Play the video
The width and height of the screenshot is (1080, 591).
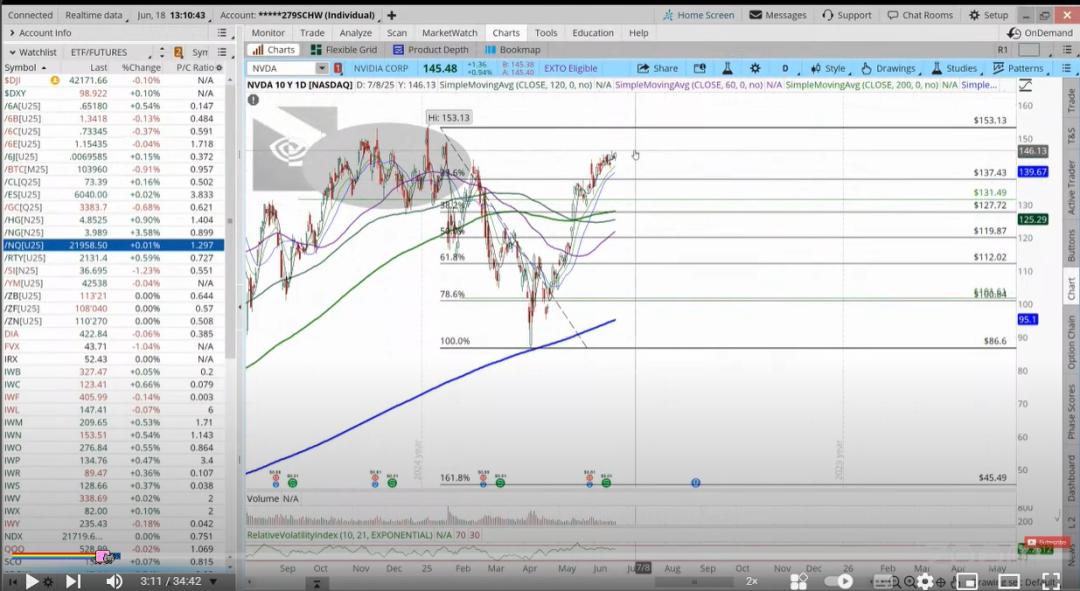[x=32, y=581]
